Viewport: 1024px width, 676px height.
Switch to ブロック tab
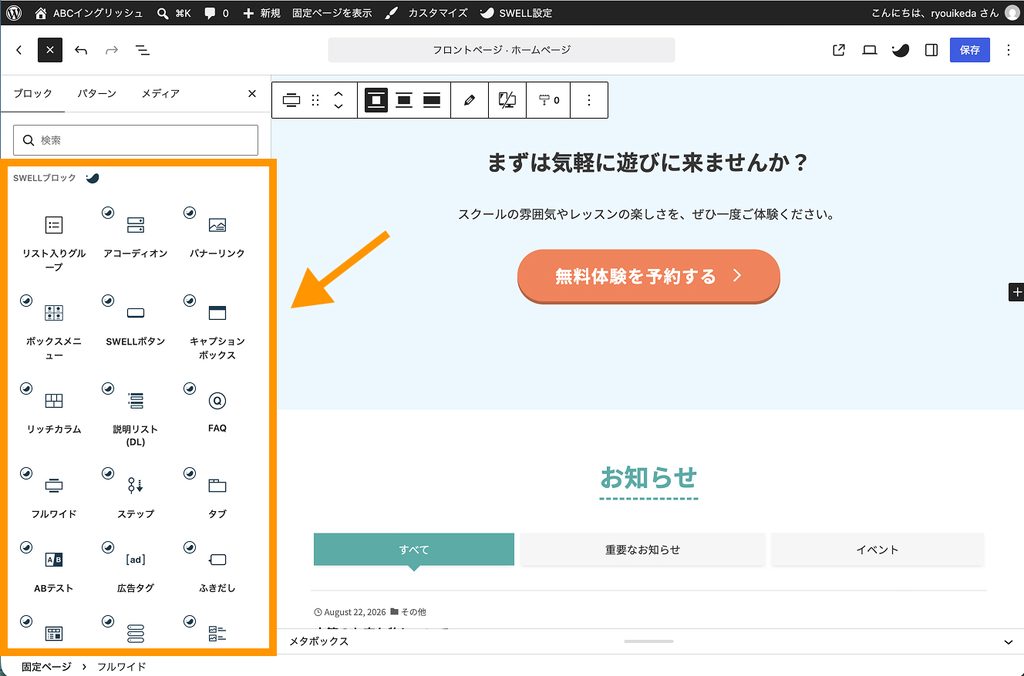(x=33, y=93)
